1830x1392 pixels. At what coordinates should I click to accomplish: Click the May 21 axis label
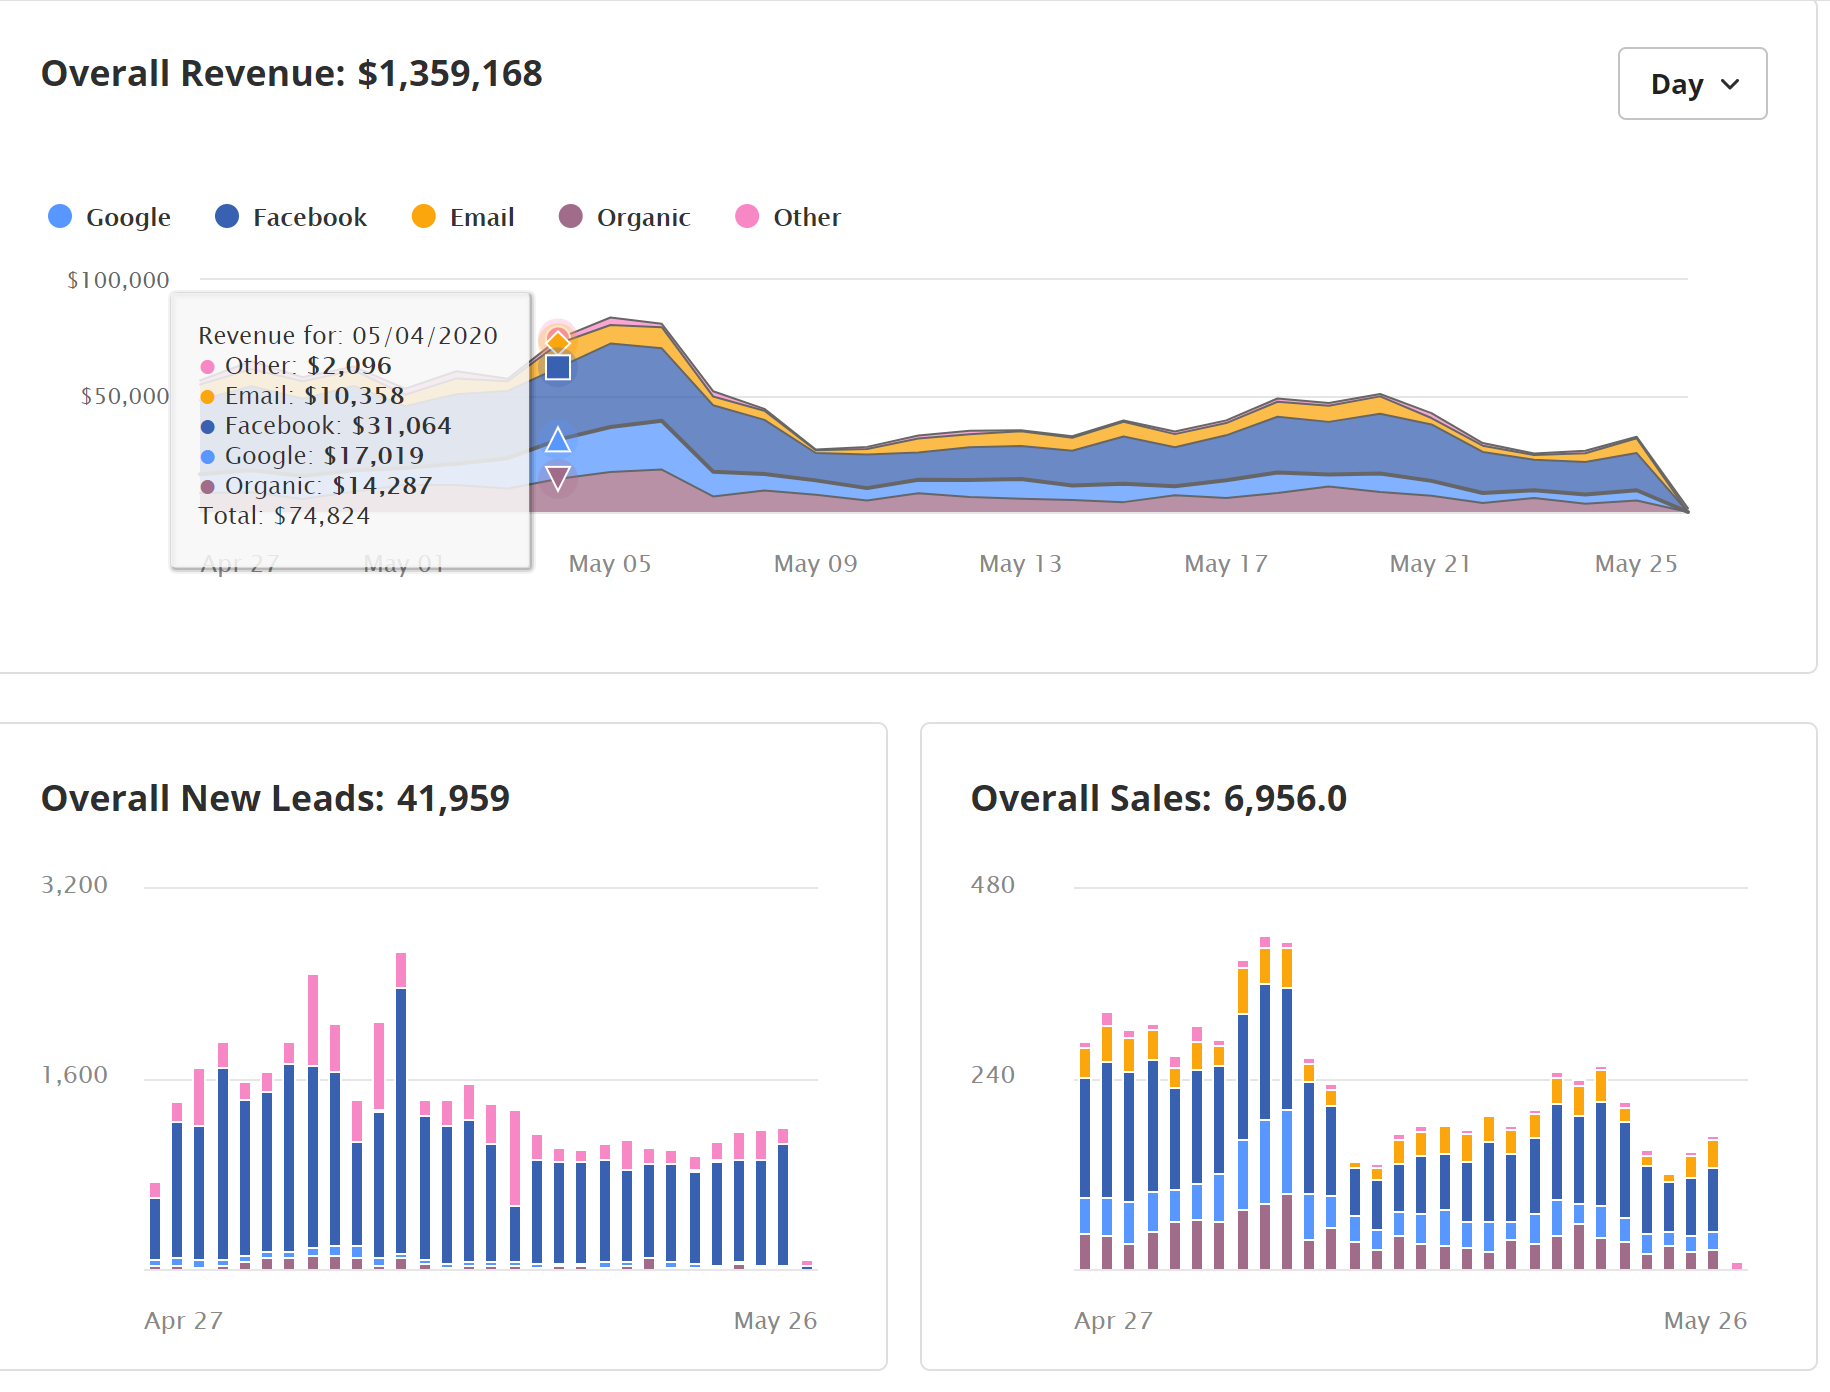coord(1430,564)
